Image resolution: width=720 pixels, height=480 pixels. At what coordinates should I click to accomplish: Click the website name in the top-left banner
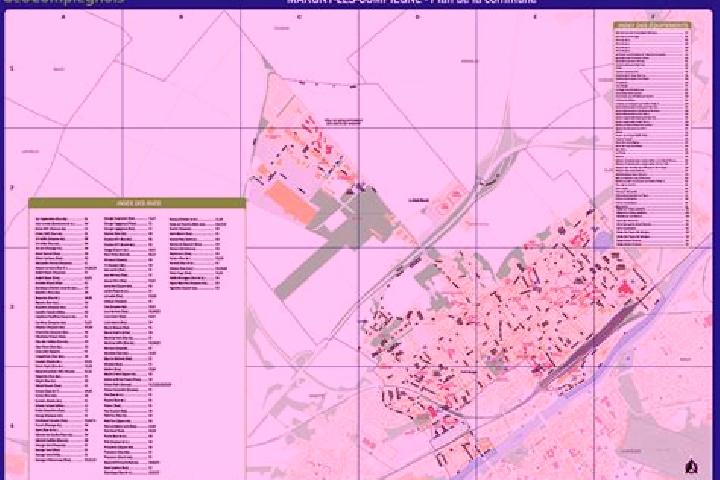tap(64, 2)
